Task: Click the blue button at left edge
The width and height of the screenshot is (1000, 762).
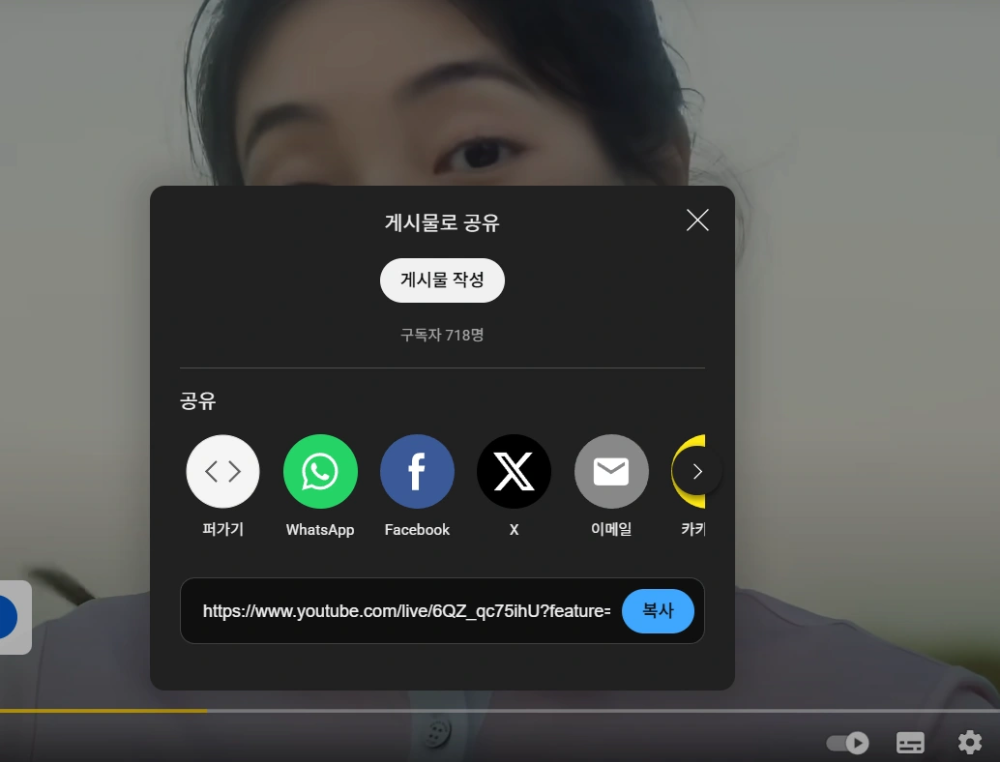Action: pos(8,617)
